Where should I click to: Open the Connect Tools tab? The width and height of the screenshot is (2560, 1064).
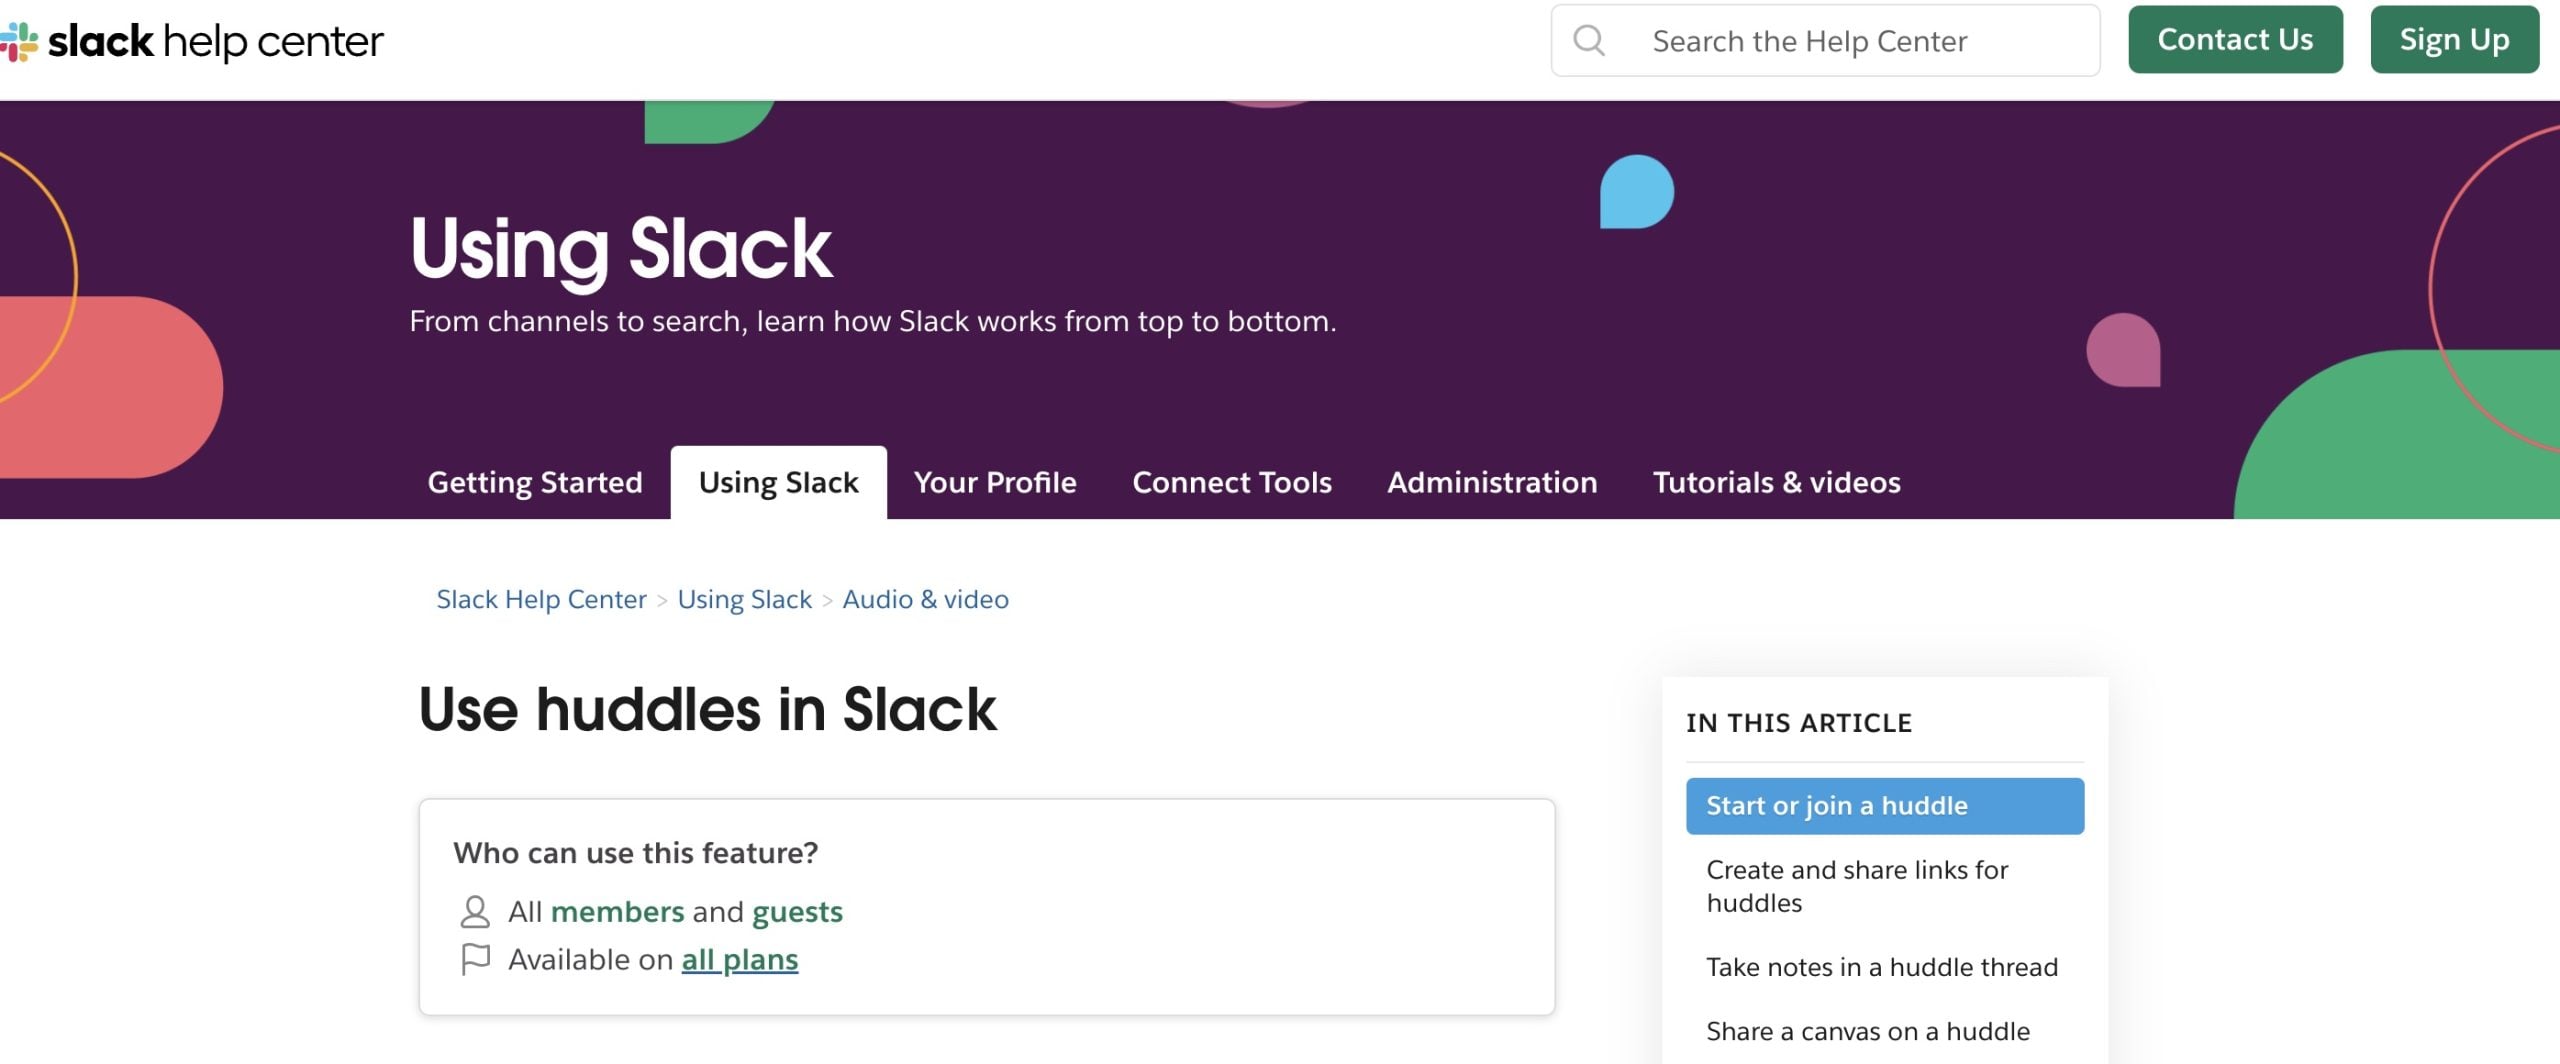pyautogui.click(x=1232, y=482)
